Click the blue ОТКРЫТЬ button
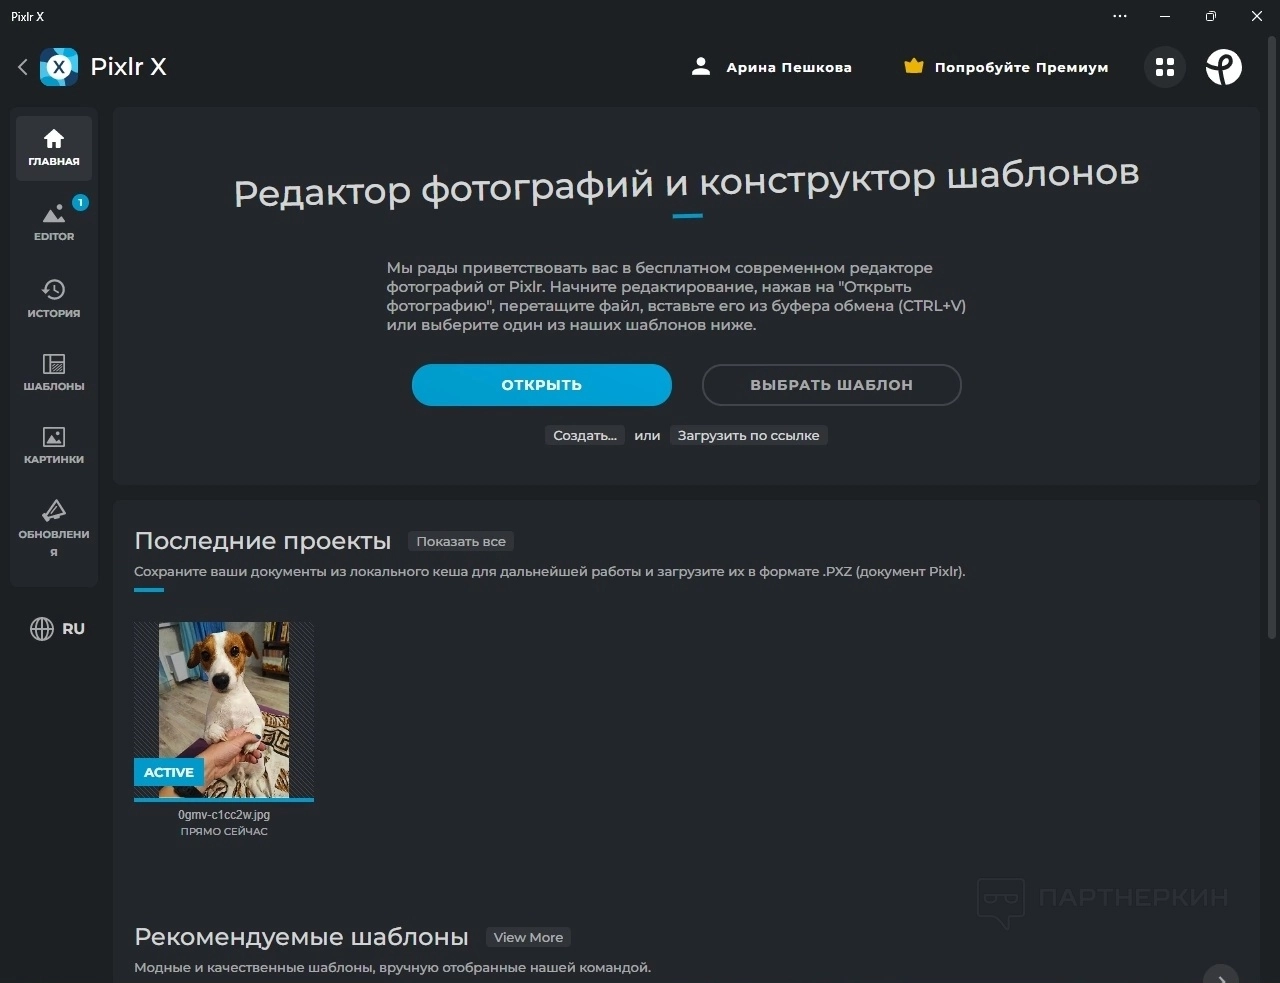 point(542,385)
